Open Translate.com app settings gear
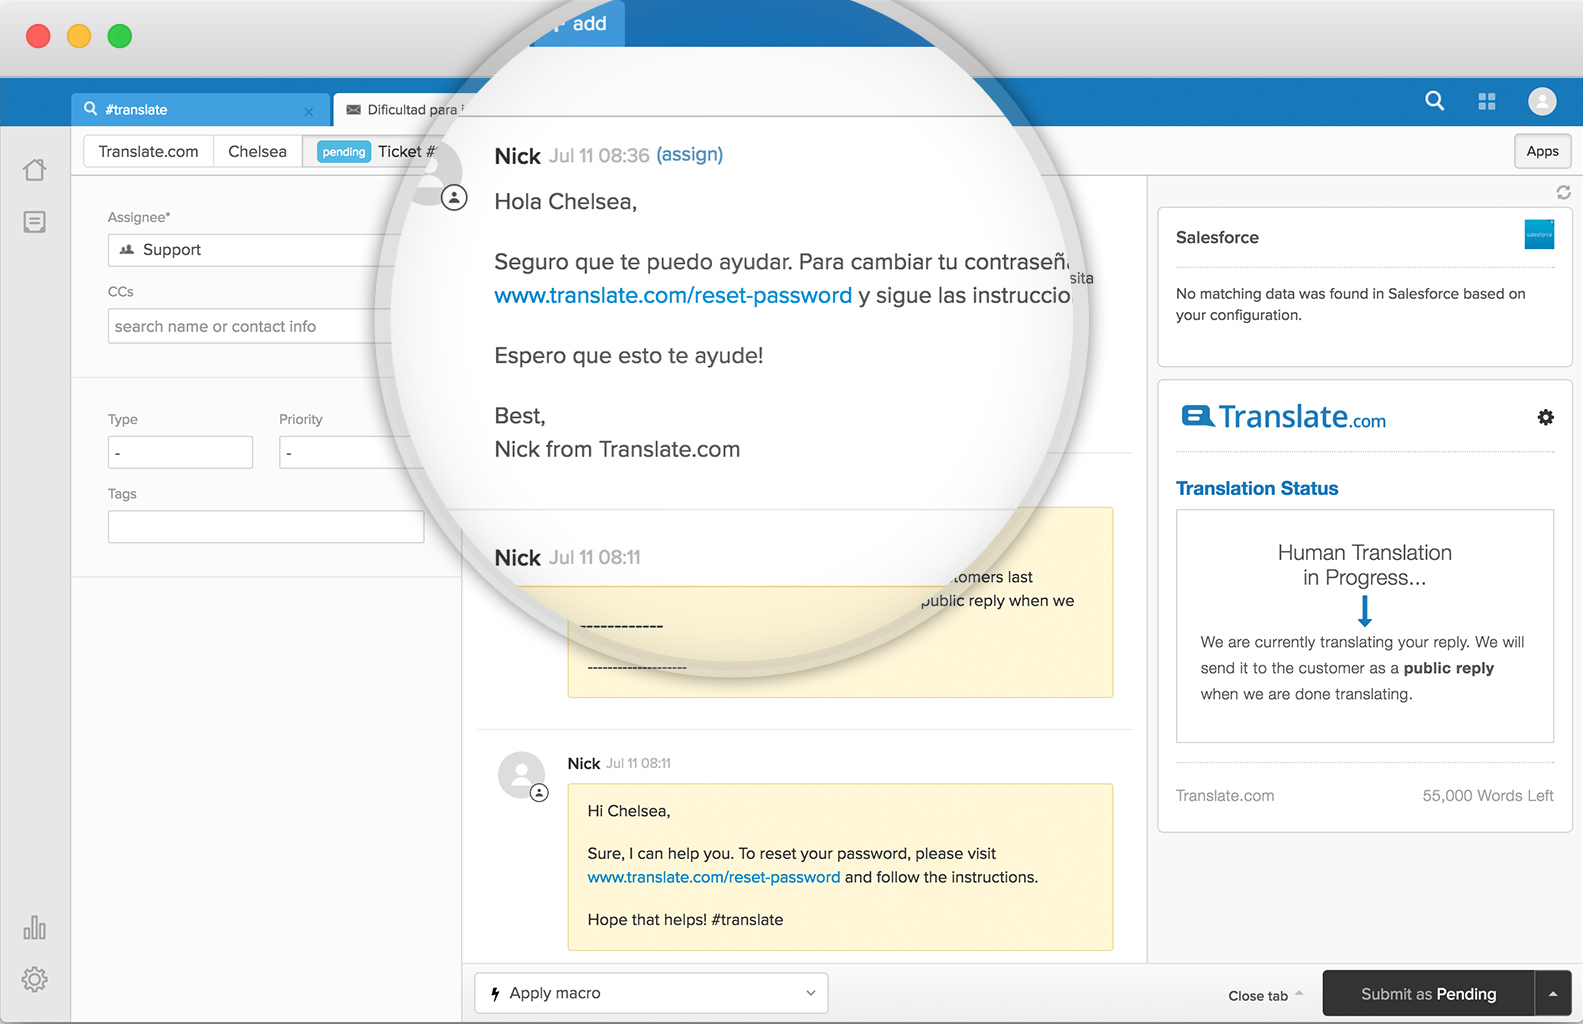The width and height of the screenshot is (1583, 1024). pos(1546,417)
